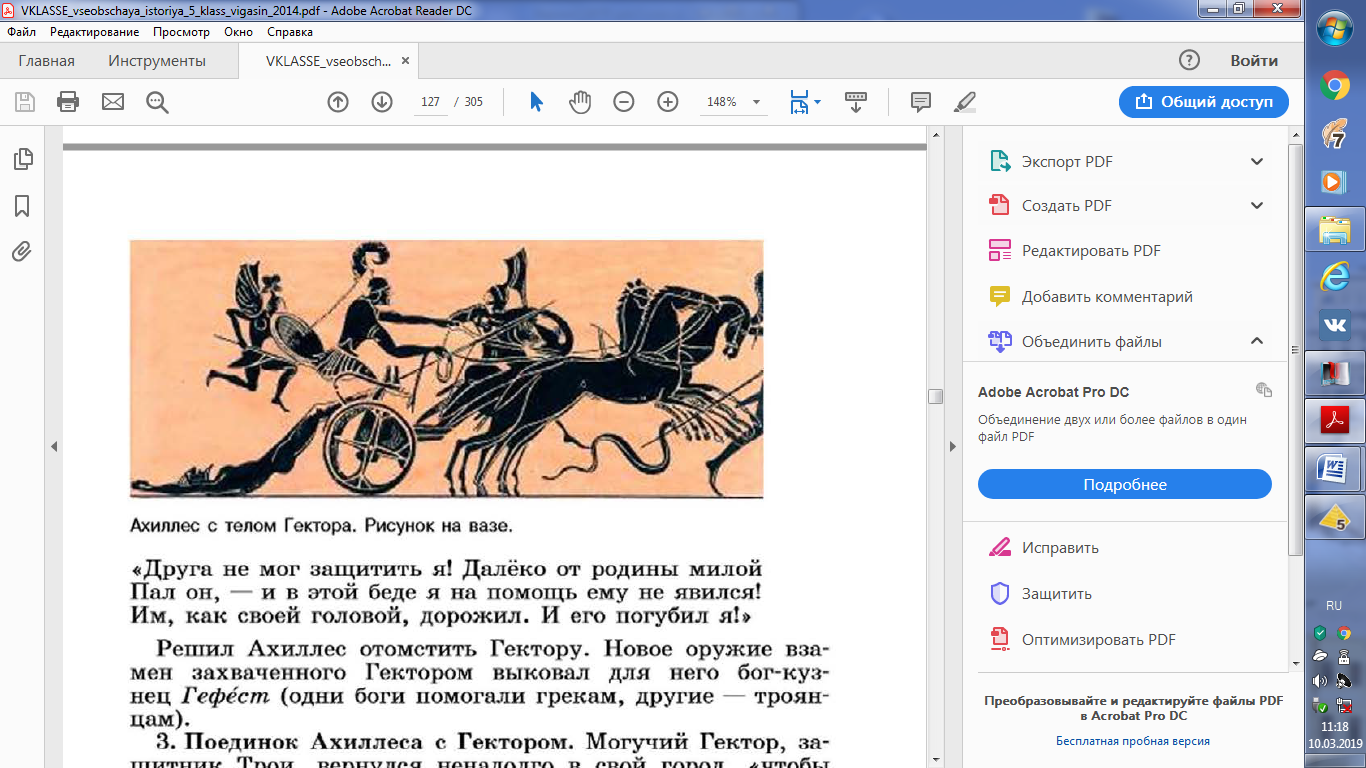Switch to the Инструменты tab
Screen dimensions: 1366x768
coord(157,61)
